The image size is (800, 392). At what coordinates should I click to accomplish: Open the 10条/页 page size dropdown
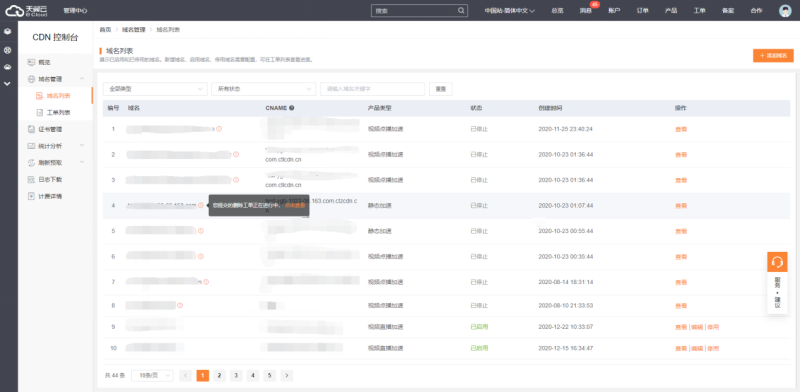(152, 376)
